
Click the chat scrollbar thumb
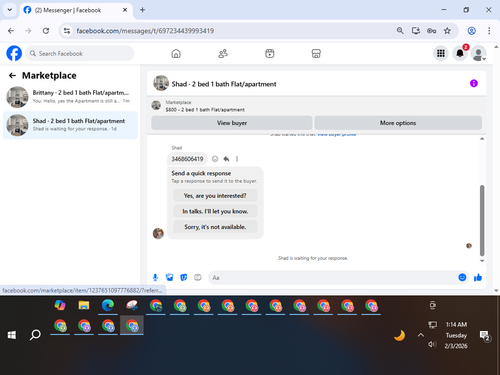point(482,220)
